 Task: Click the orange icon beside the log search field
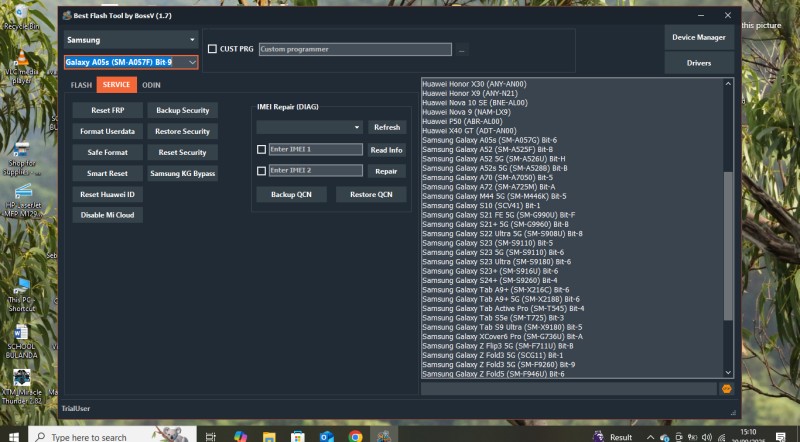727,389
